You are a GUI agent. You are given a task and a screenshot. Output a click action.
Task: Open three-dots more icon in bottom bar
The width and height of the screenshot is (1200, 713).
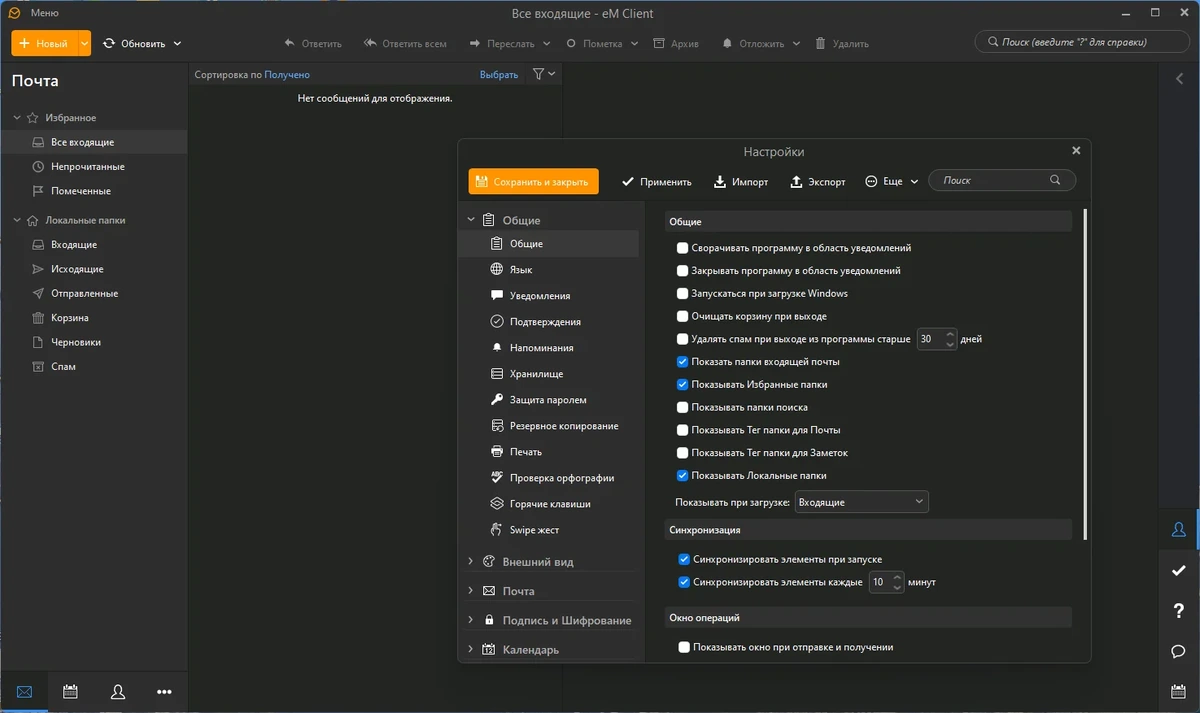[165, 691]
